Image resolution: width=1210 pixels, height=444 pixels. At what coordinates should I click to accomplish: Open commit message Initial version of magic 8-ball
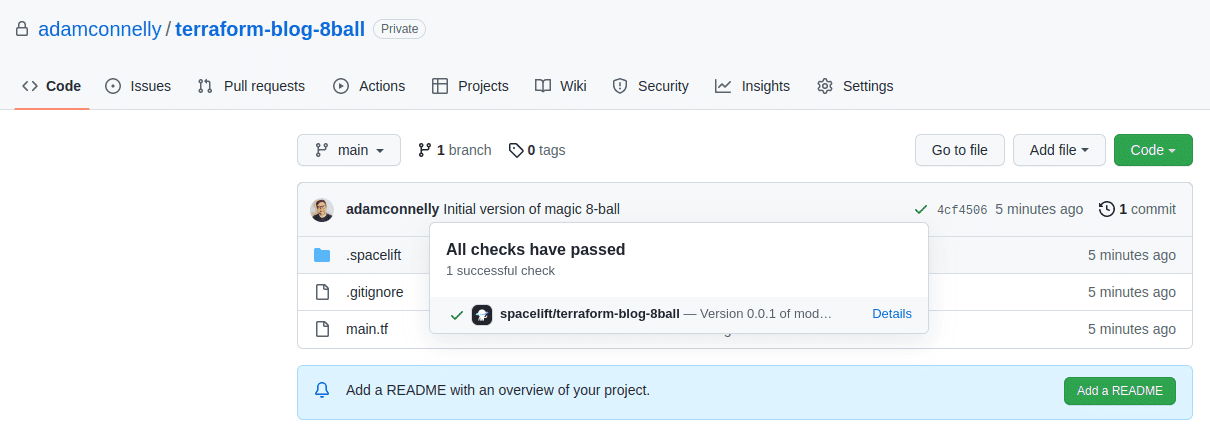(531, 209)
